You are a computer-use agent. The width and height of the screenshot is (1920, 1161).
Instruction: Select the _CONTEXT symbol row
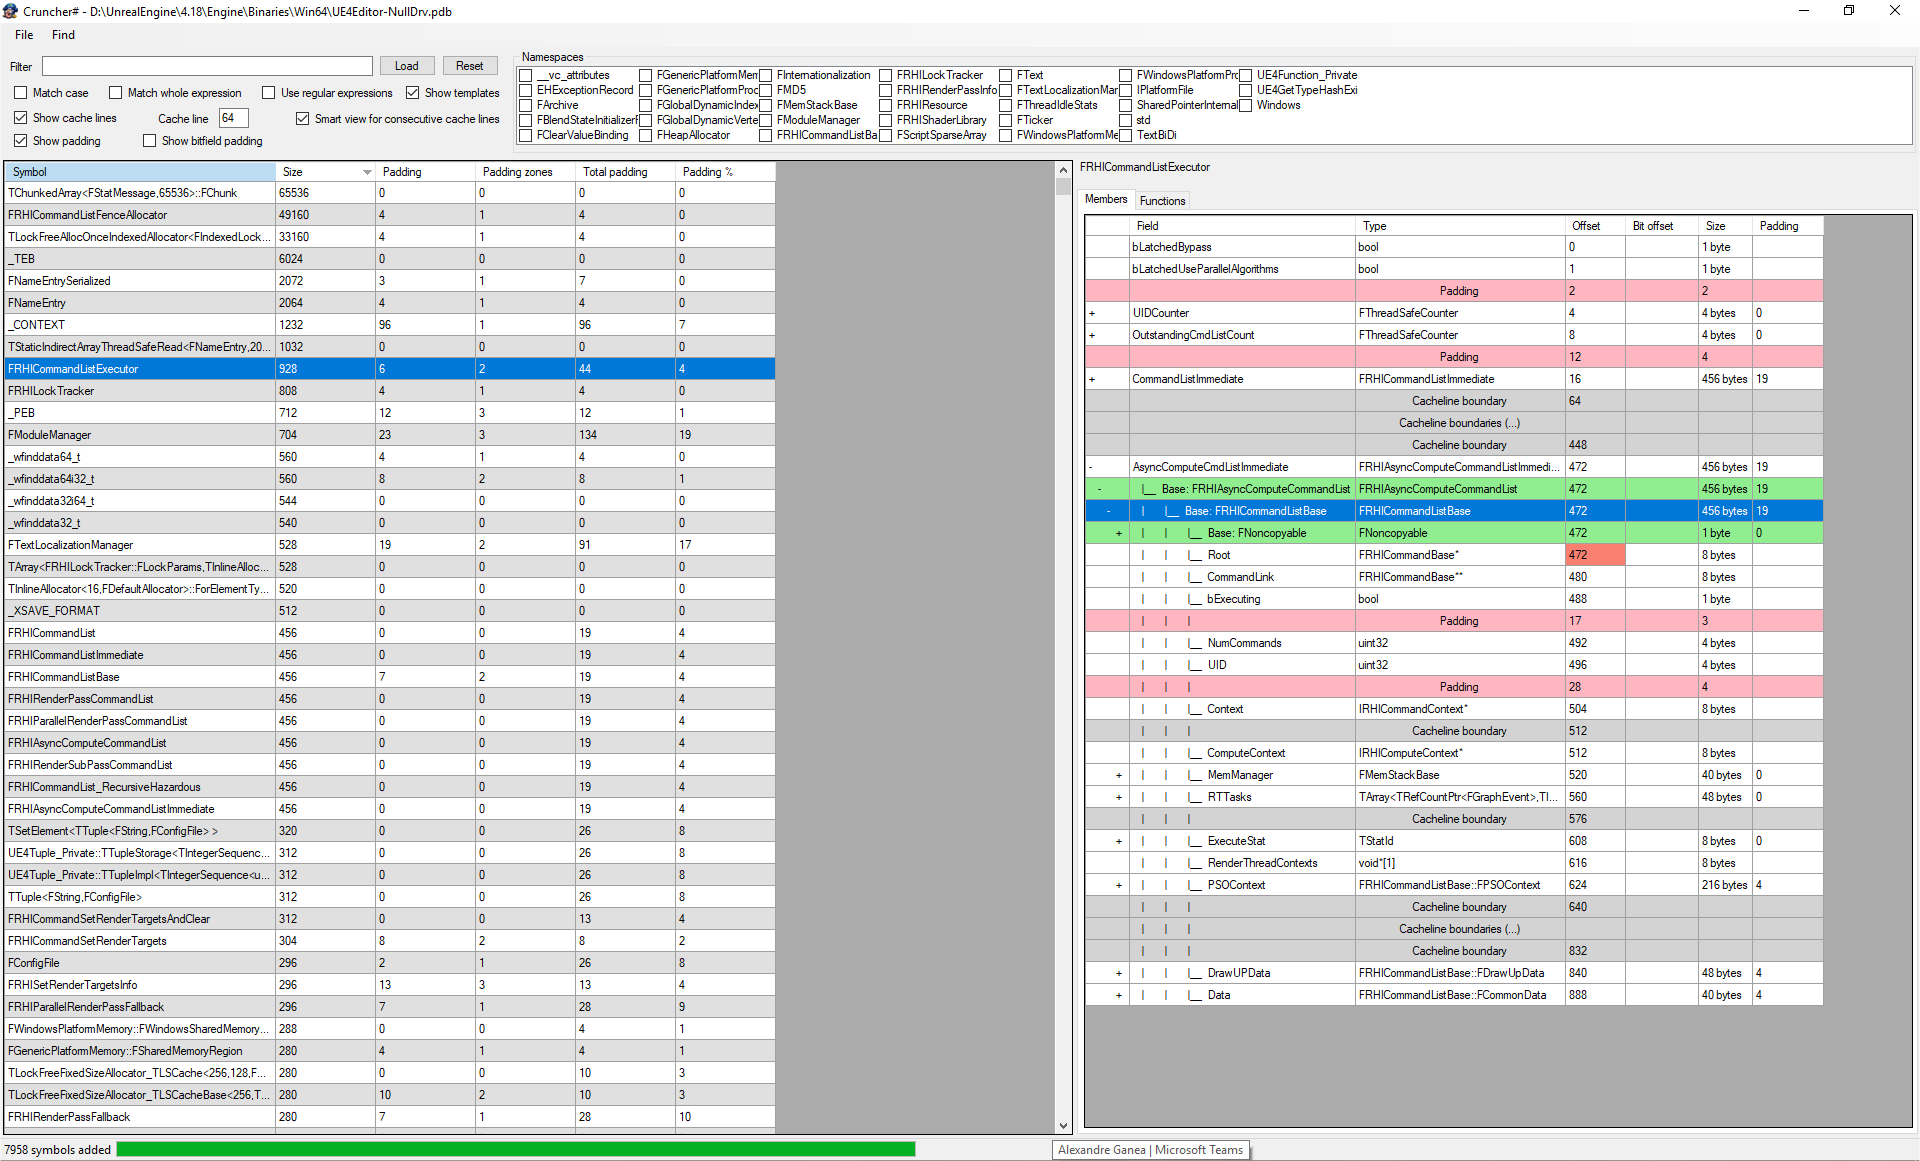[x=390, y=325]
